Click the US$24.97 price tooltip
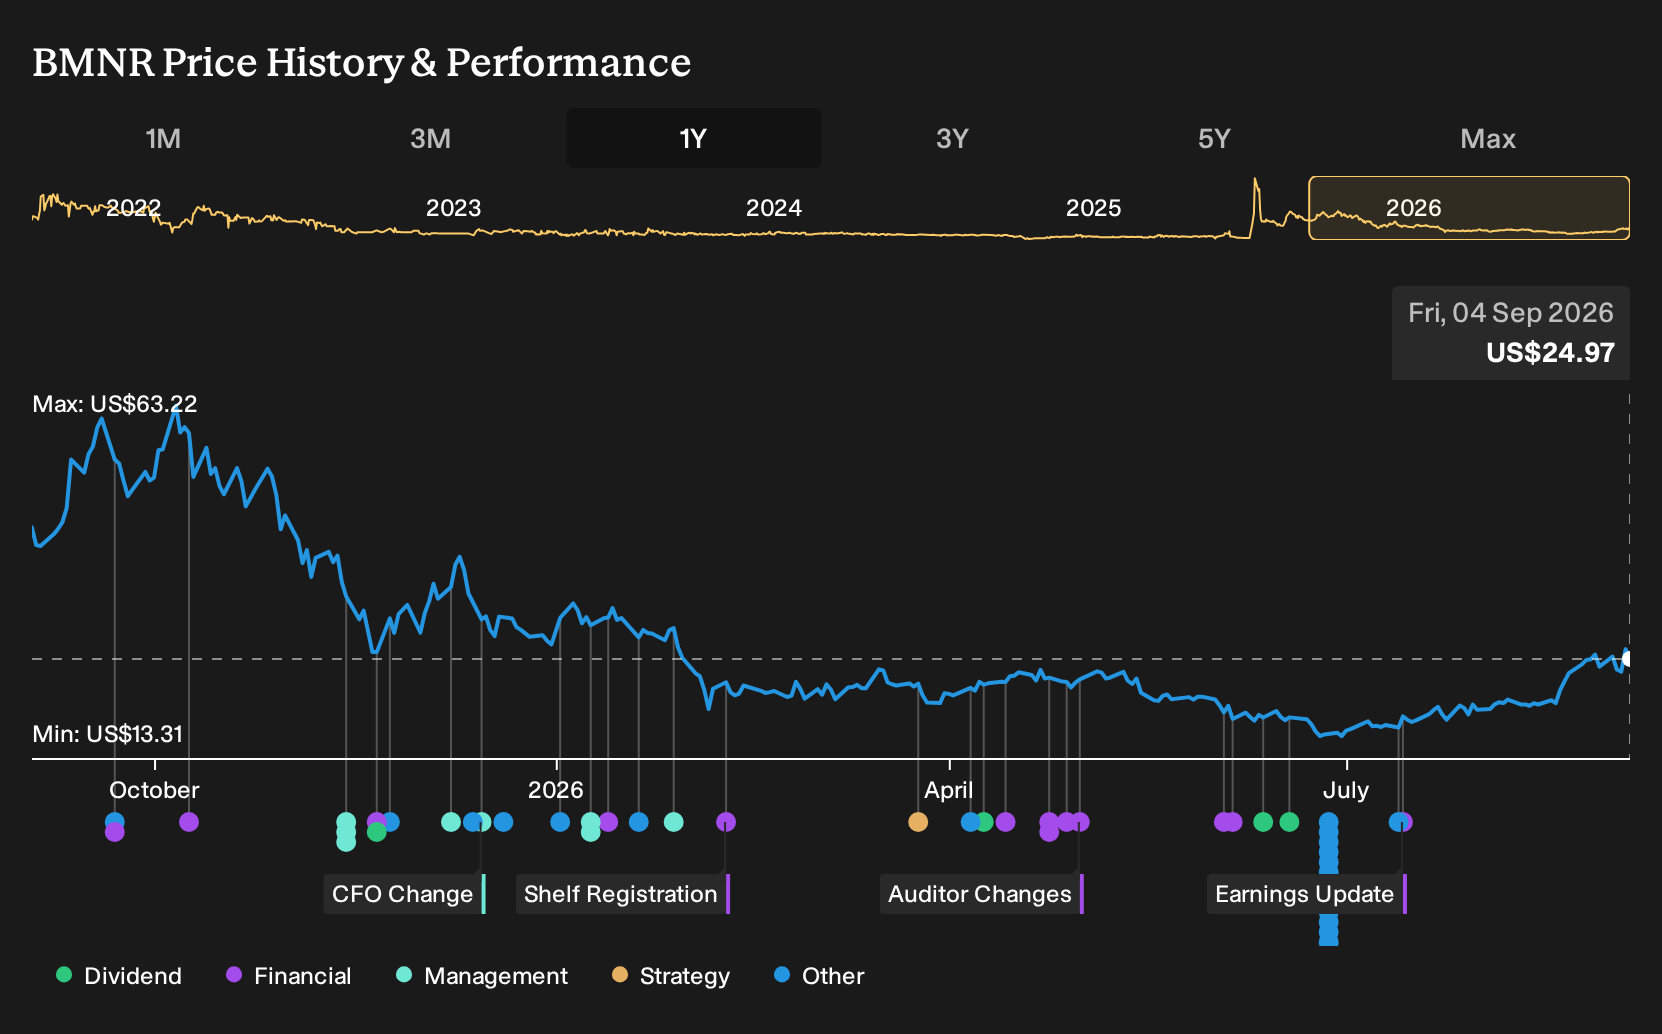Screen dimensions: 1662x1034 click(x=1511, y=333)
